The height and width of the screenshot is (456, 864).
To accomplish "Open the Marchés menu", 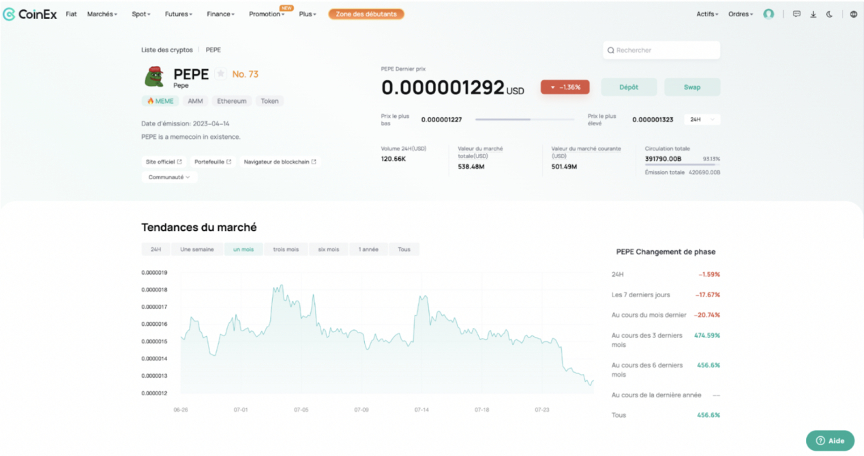I will 102,14.
